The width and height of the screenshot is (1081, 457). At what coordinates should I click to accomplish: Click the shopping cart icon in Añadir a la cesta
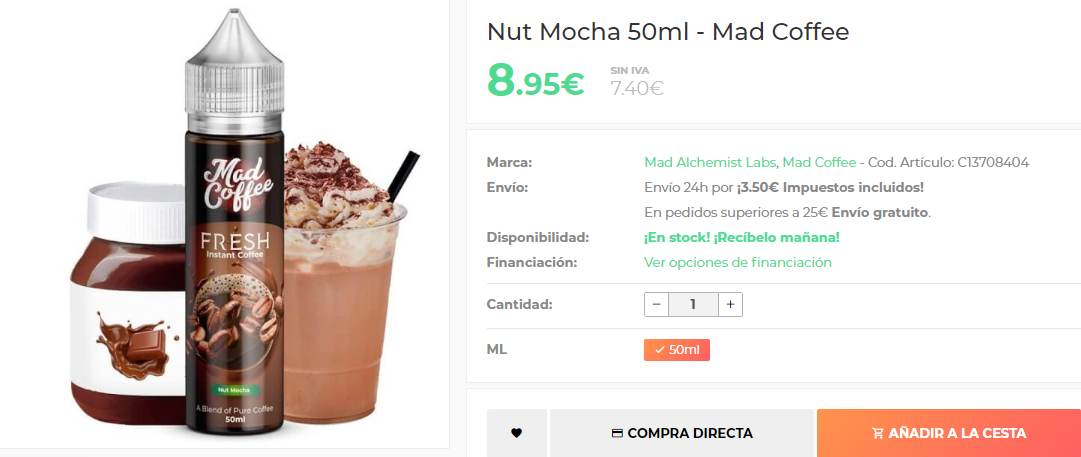pos(878,434)
